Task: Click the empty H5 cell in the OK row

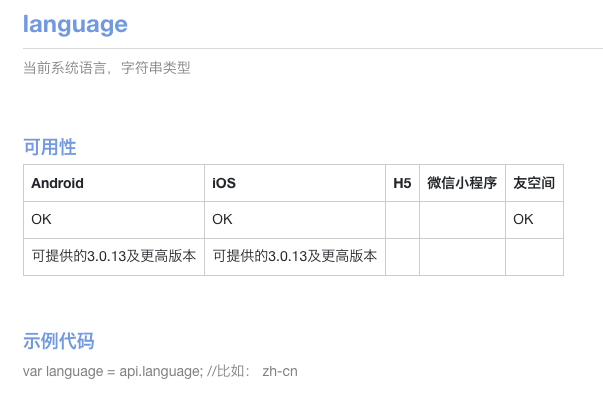Action: 402,219
